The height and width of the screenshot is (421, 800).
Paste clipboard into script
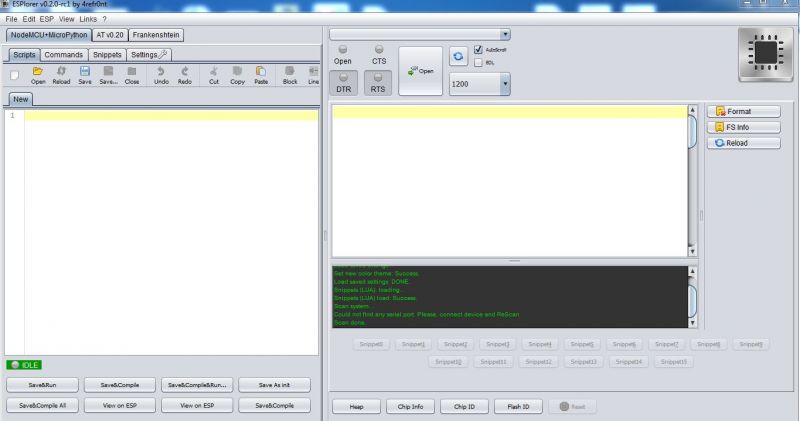click(x=261, y=75)
